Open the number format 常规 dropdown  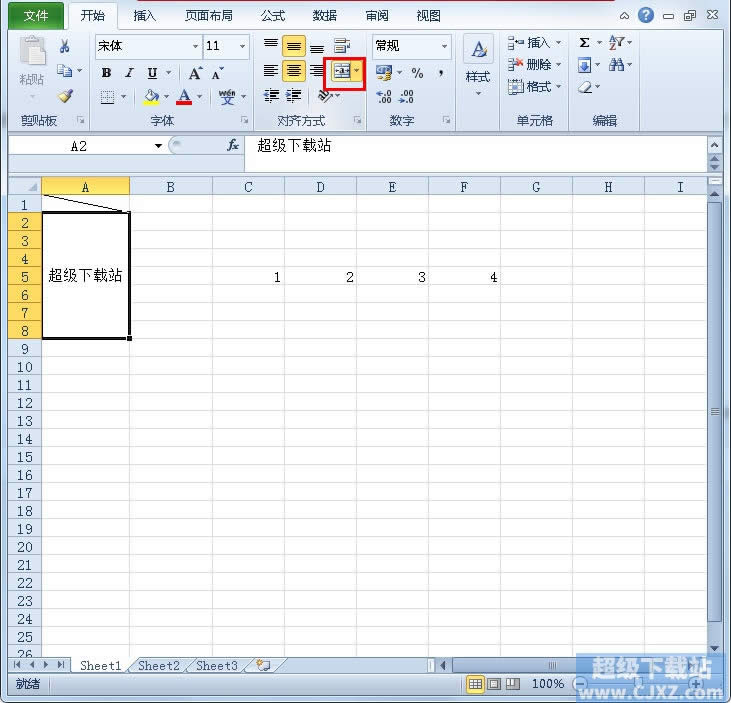pyautogui.click(x=444, y=46)
